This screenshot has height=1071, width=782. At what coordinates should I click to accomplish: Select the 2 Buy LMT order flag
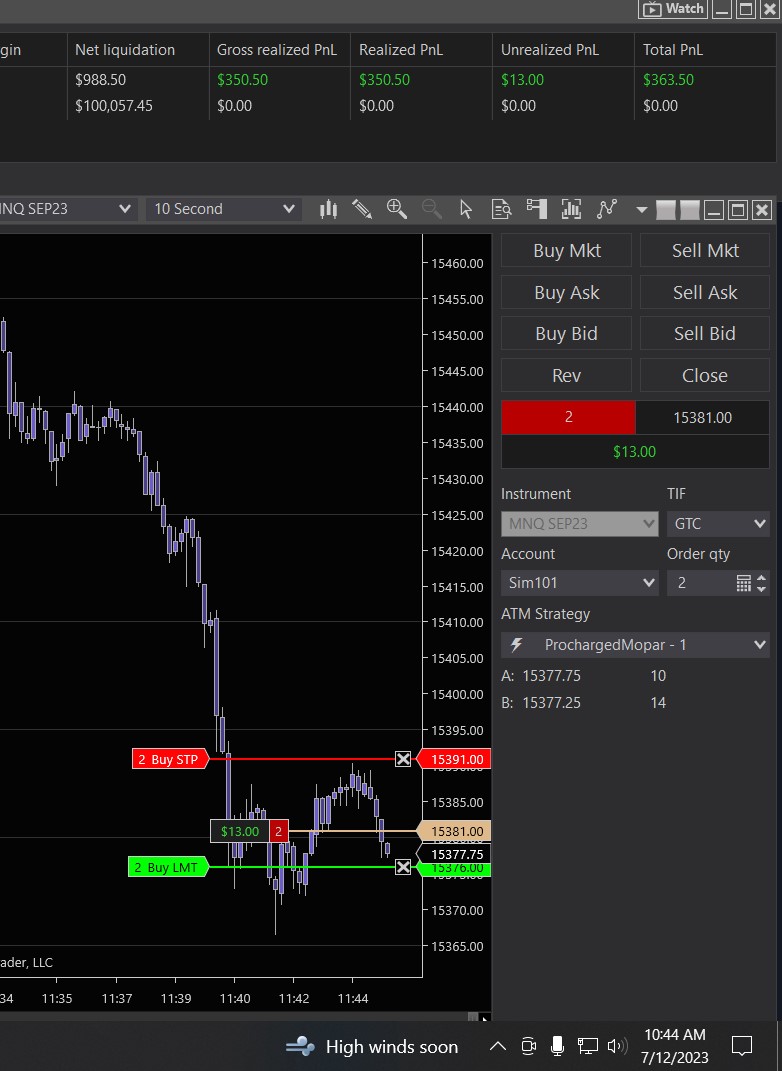point(167,867)
